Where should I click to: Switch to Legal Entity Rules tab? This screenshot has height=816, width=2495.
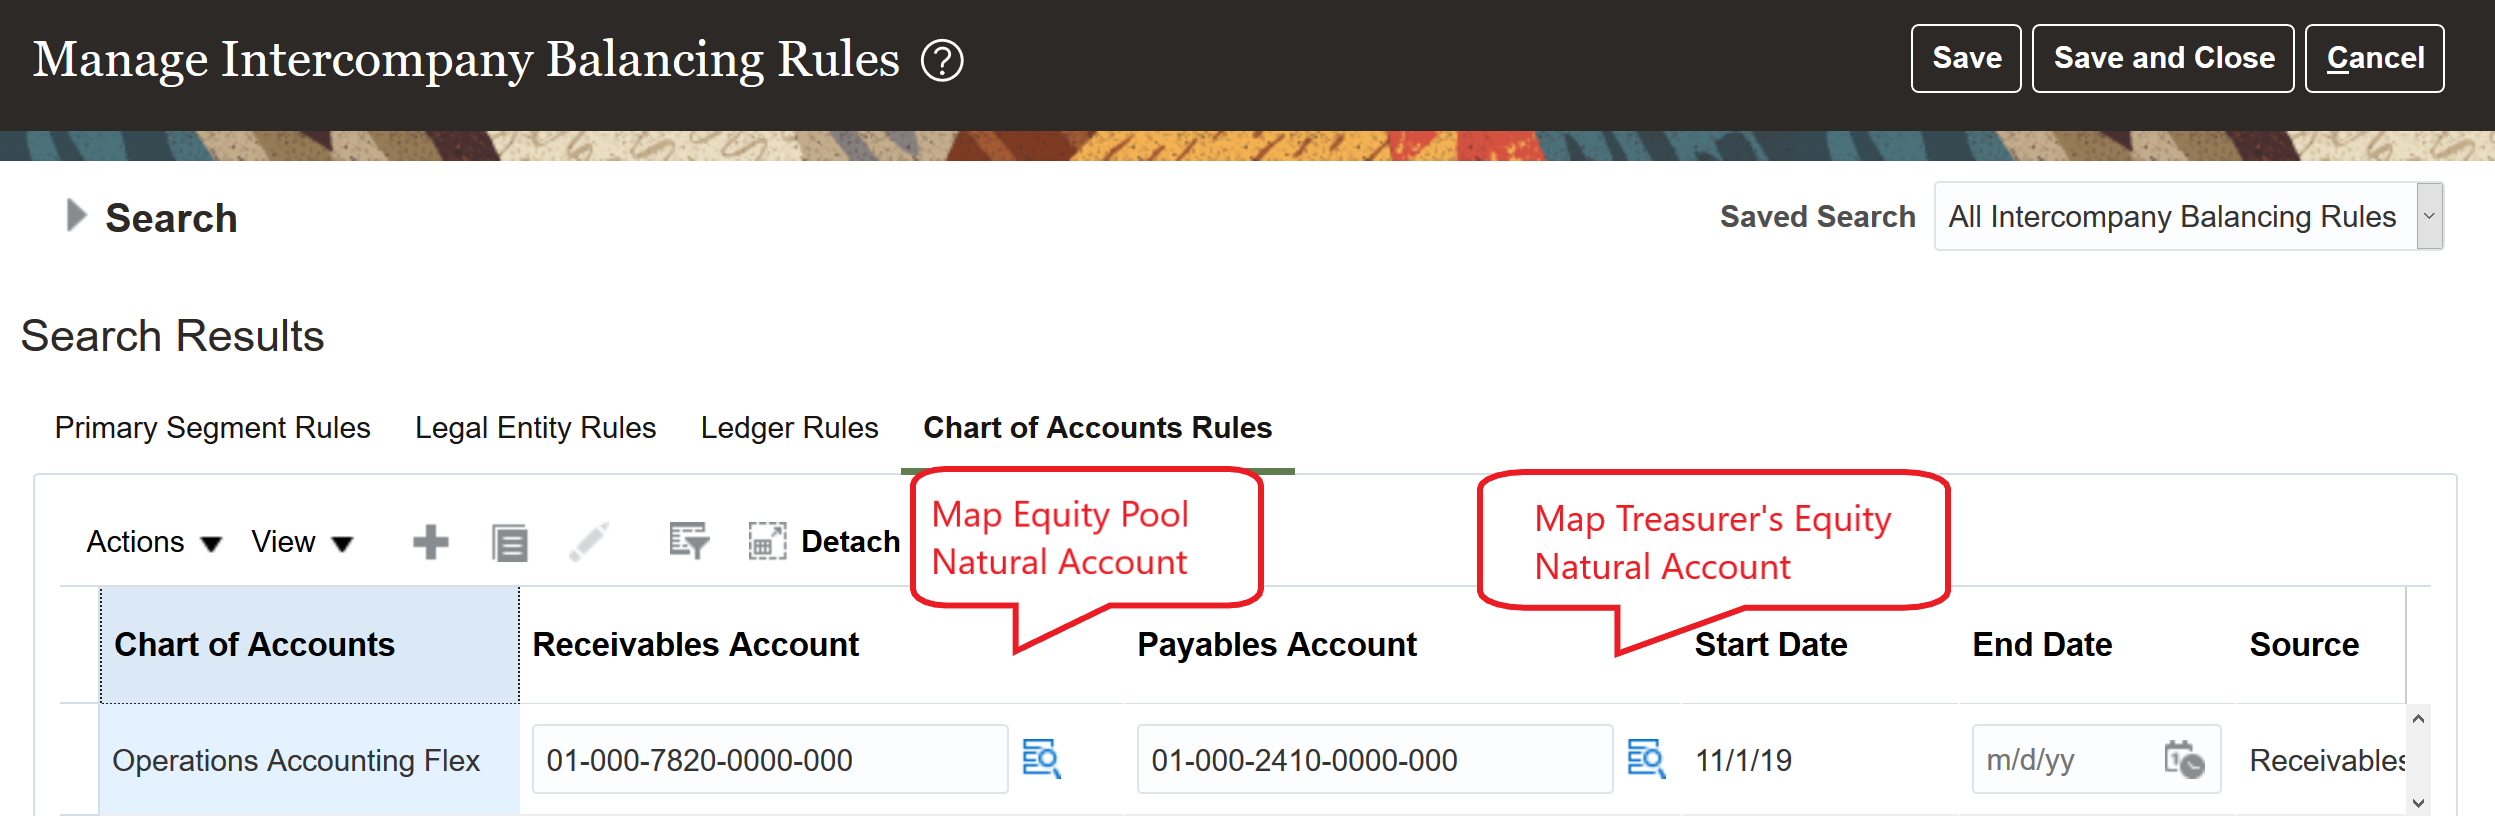(x=535, y=428)
